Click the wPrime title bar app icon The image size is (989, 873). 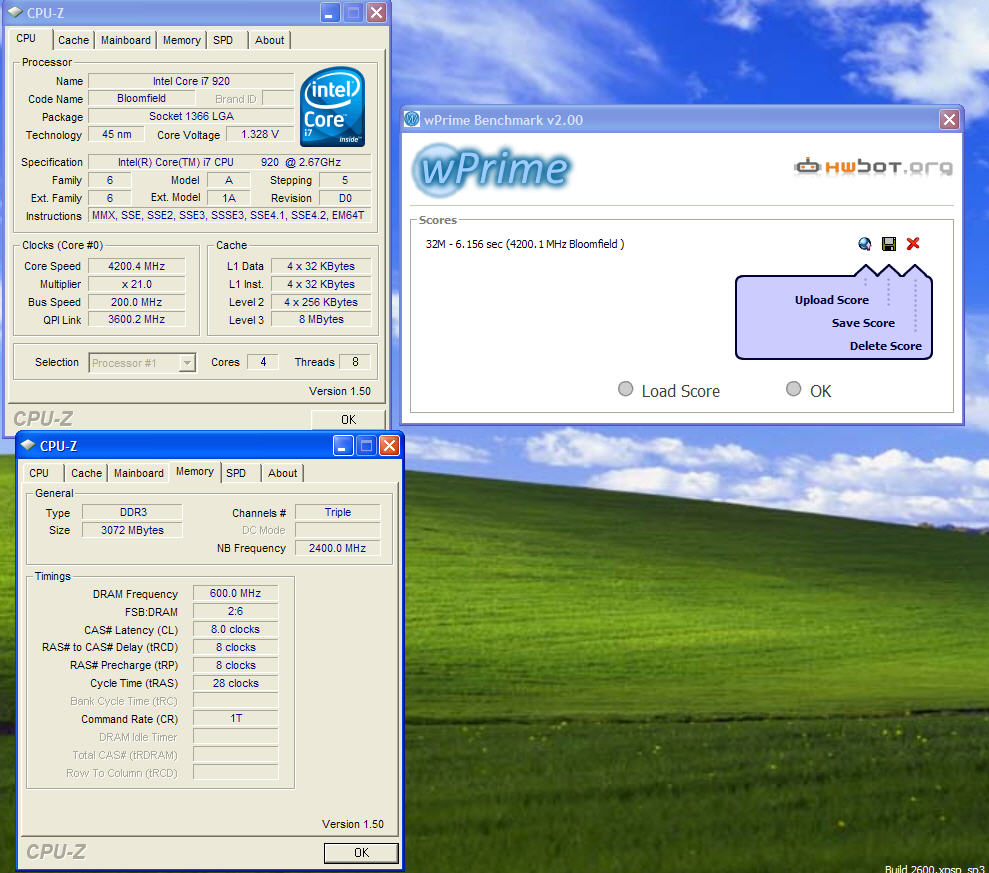[x=412, y=119]
